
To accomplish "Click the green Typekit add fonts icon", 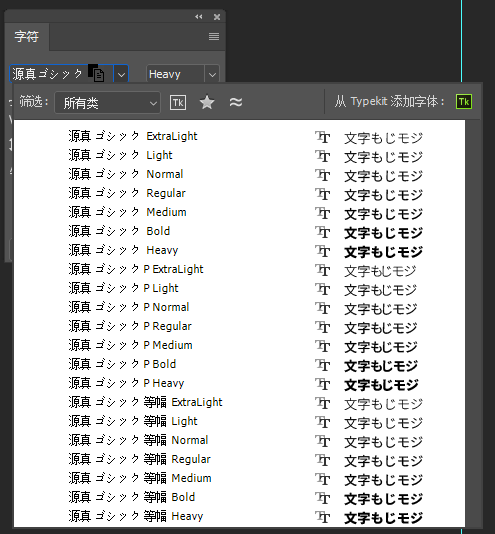I will tap(464, 101).
